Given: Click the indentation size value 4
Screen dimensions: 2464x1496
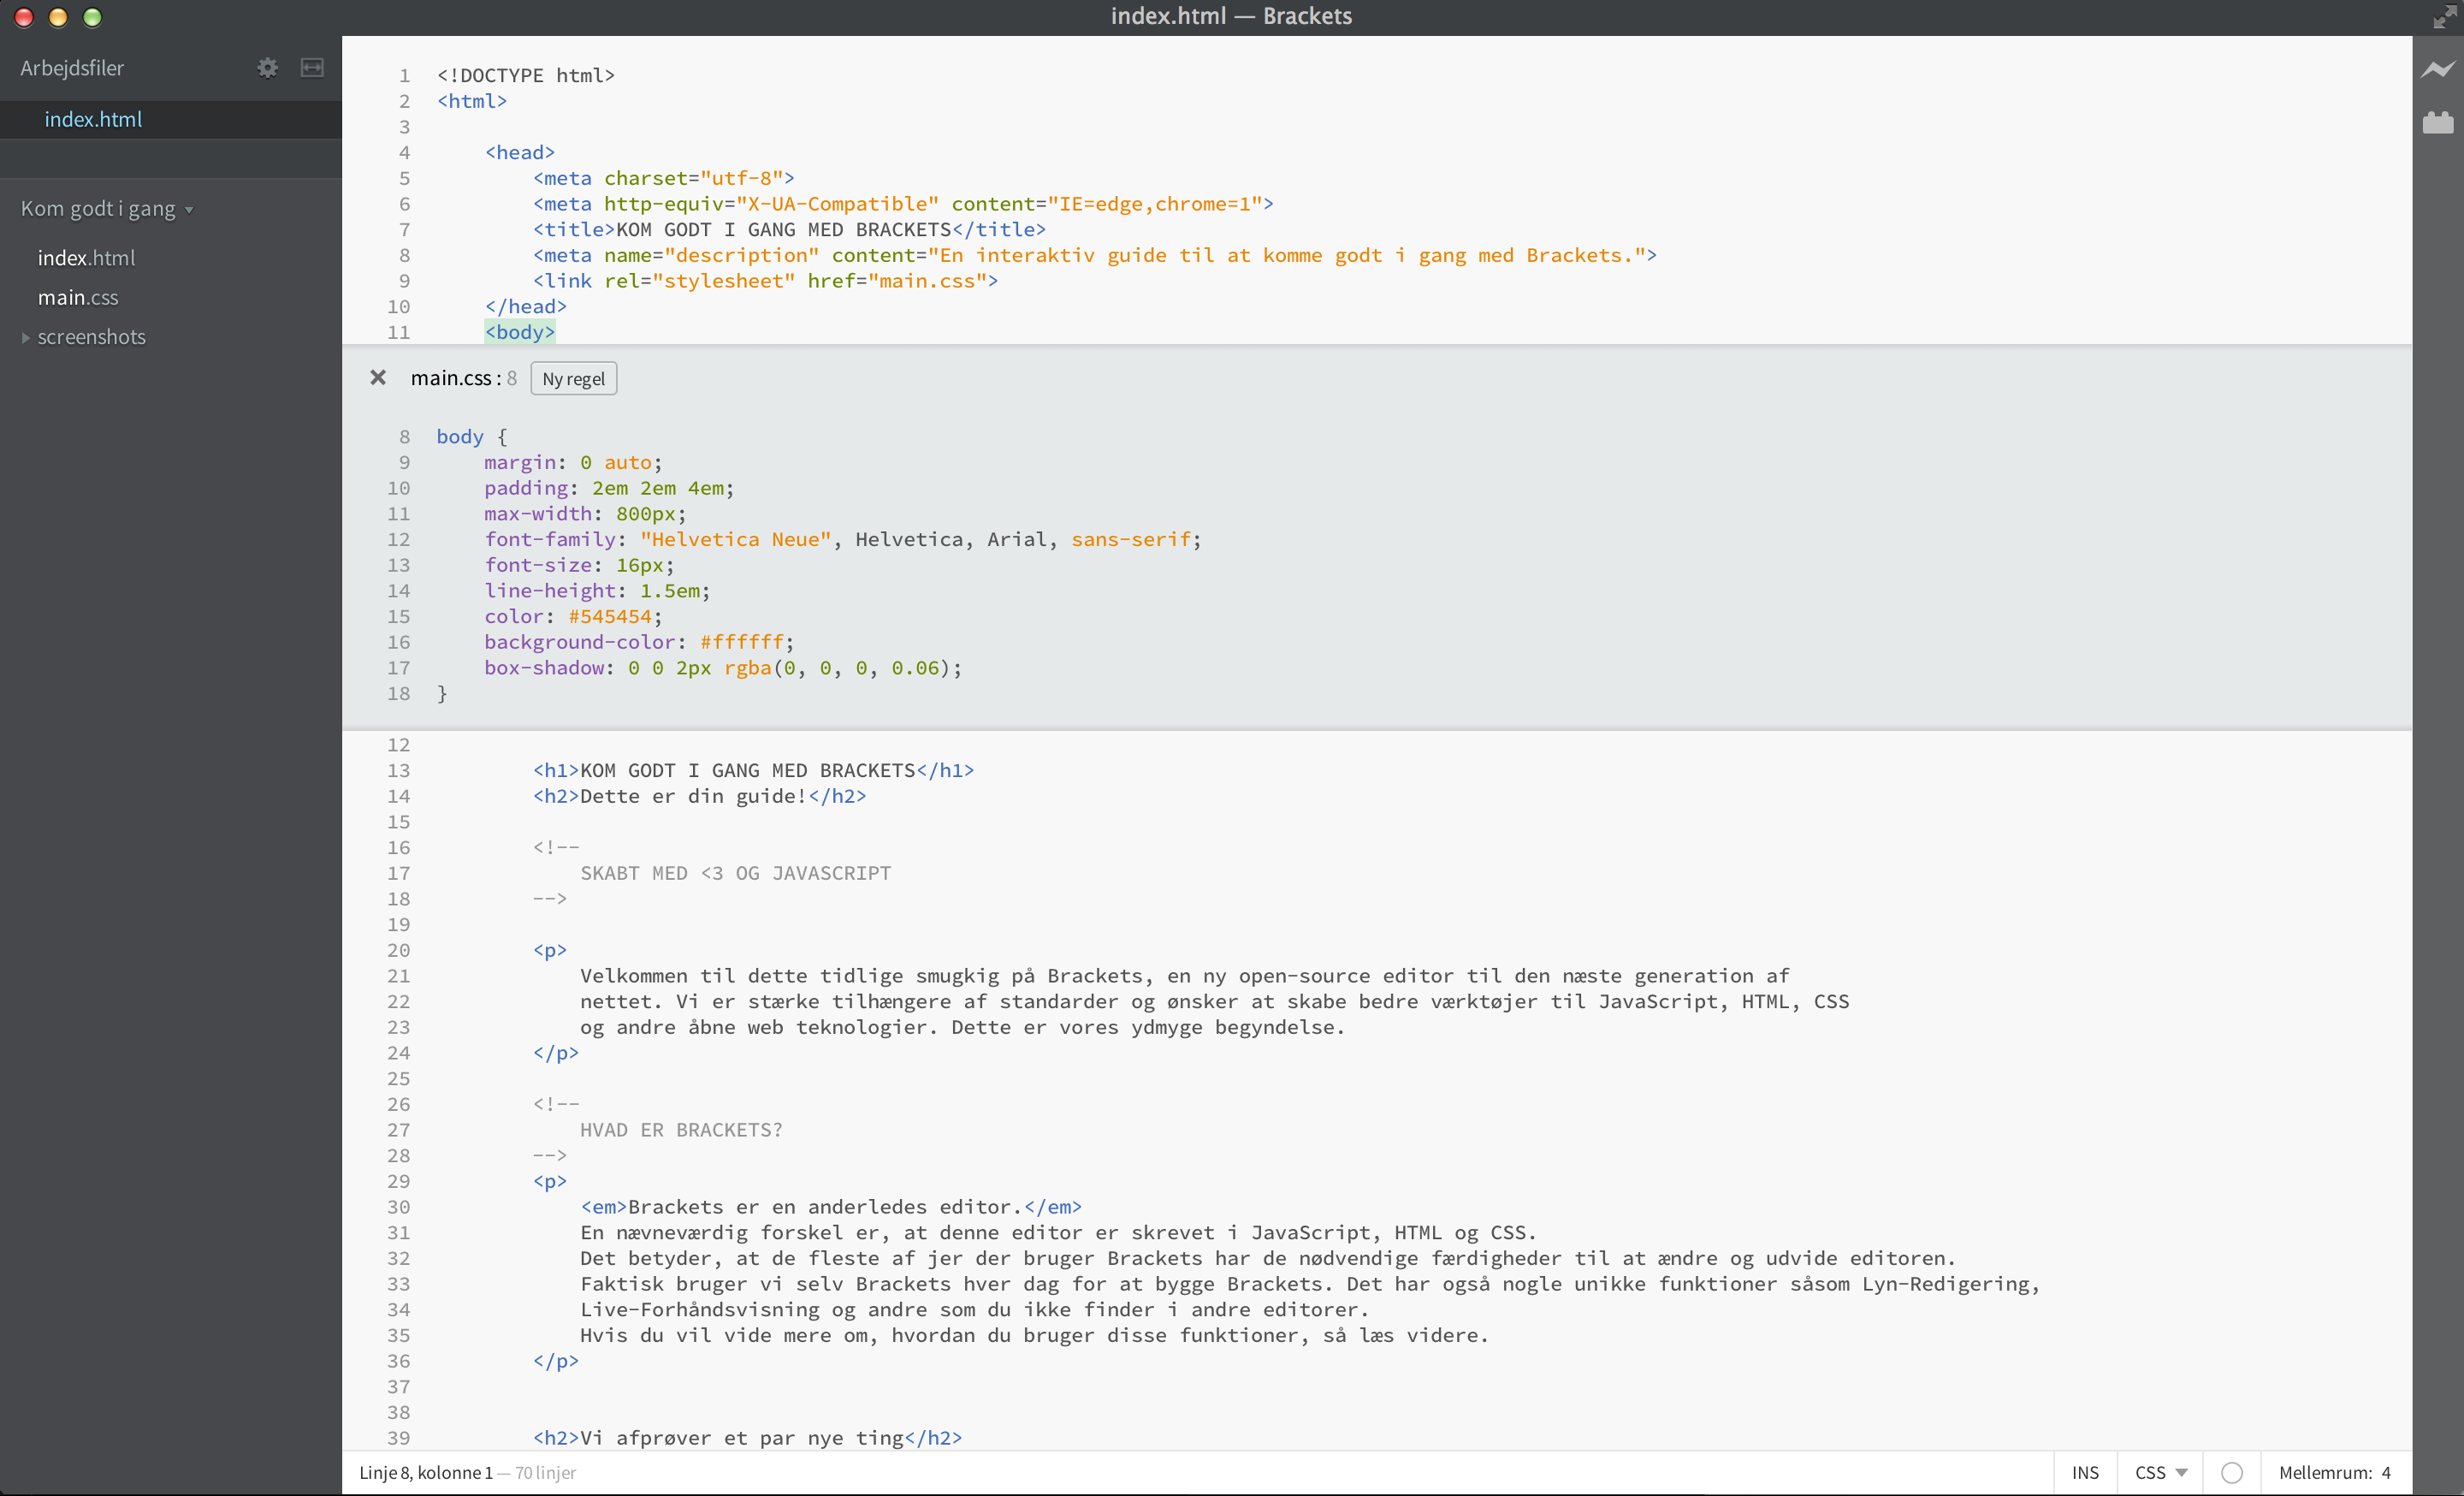Looking at the screenshot, I should (x=2386, y=1473).
